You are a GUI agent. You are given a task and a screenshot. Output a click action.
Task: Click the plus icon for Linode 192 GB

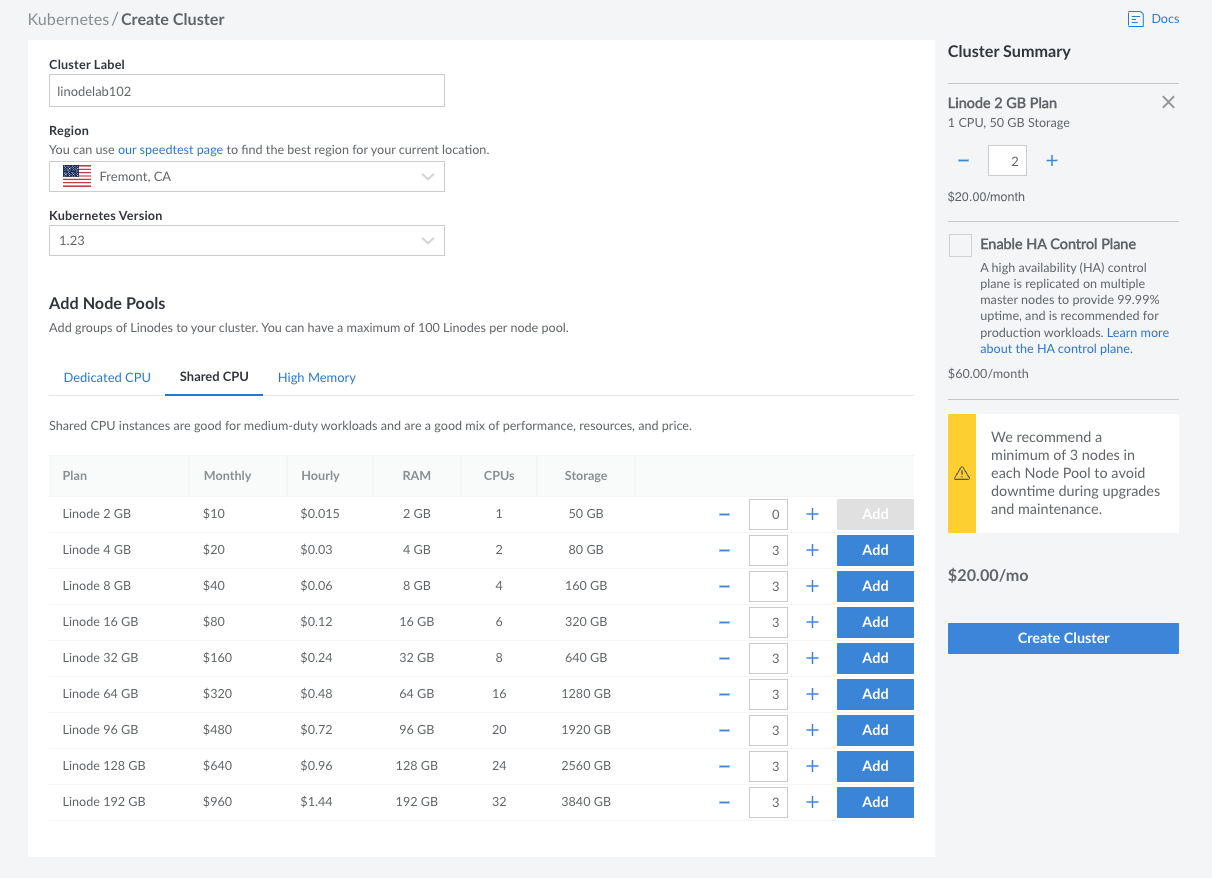click(812, 802)
